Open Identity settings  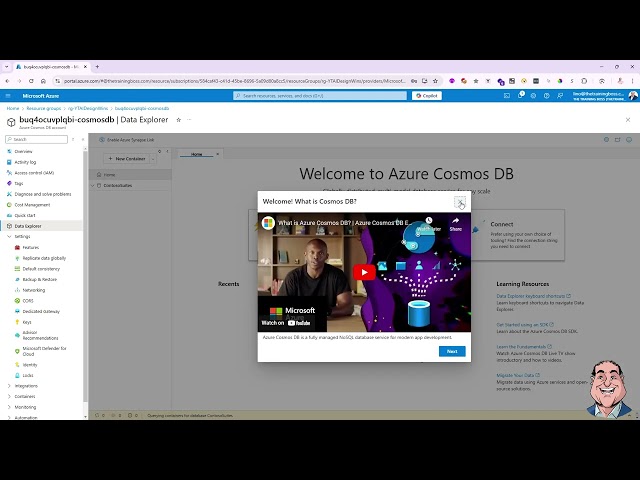click(30, 364)
